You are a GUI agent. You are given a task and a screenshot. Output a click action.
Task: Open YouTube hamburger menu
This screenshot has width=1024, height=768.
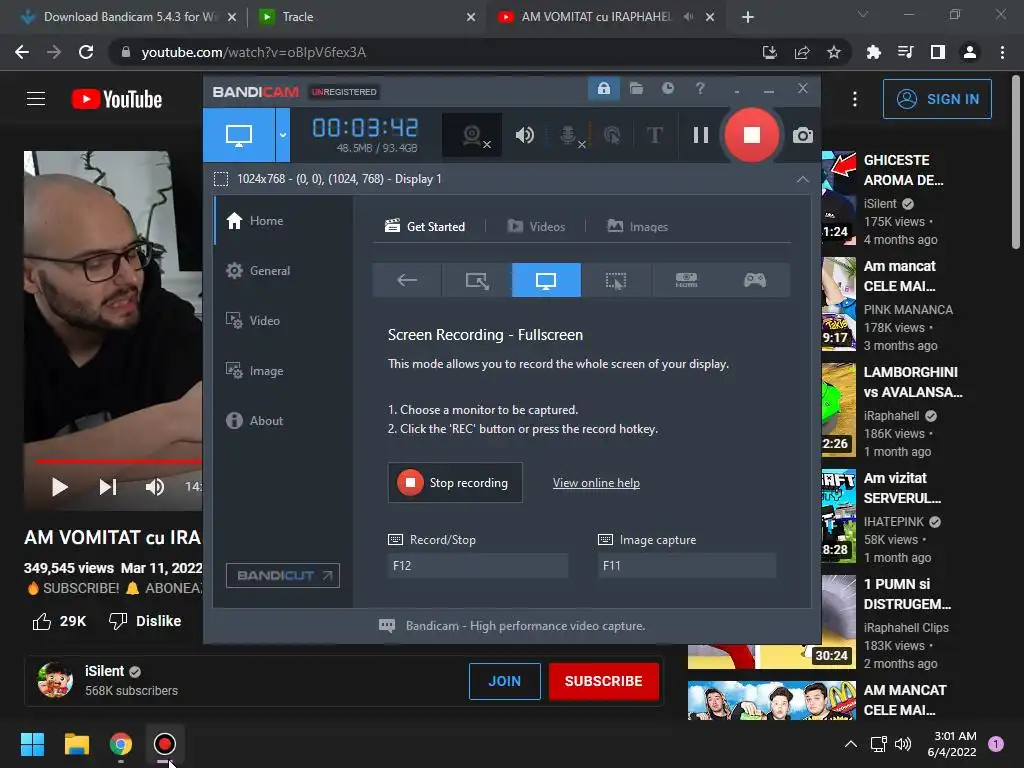pyautogui.click(x=36, y=99)
